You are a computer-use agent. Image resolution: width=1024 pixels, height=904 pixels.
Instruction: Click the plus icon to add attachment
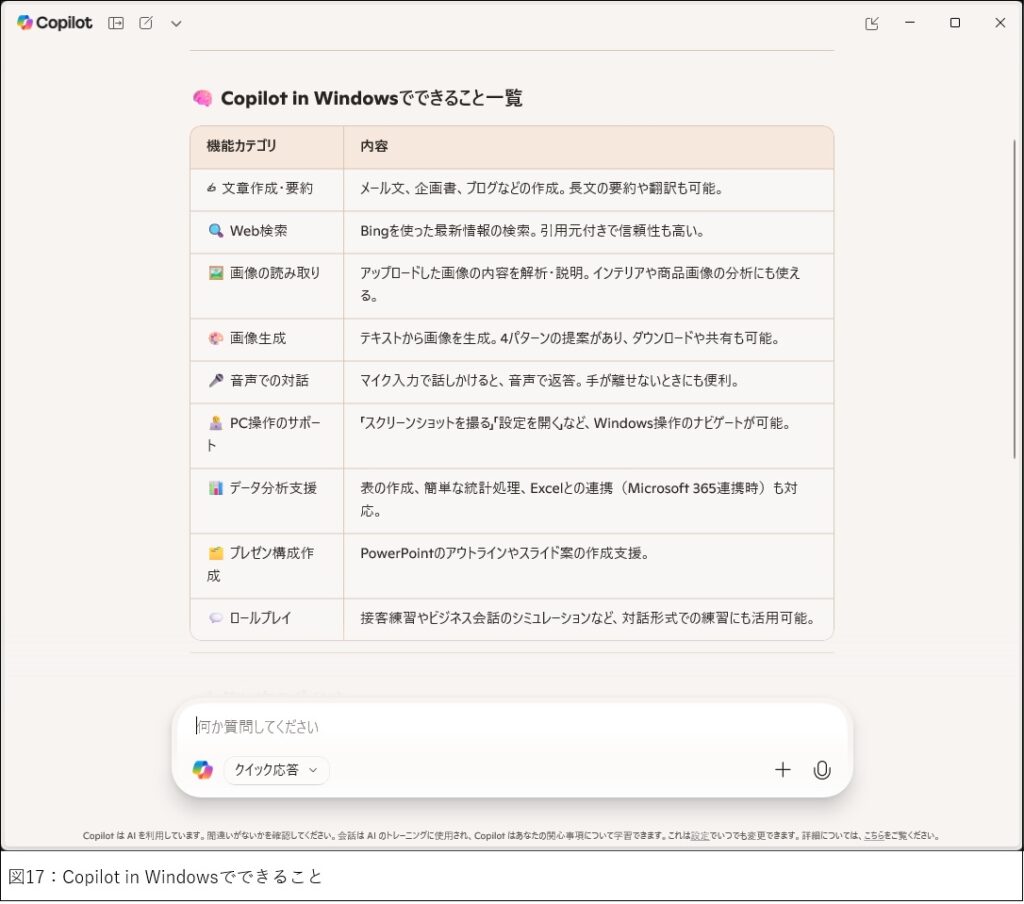pos(783,770)
